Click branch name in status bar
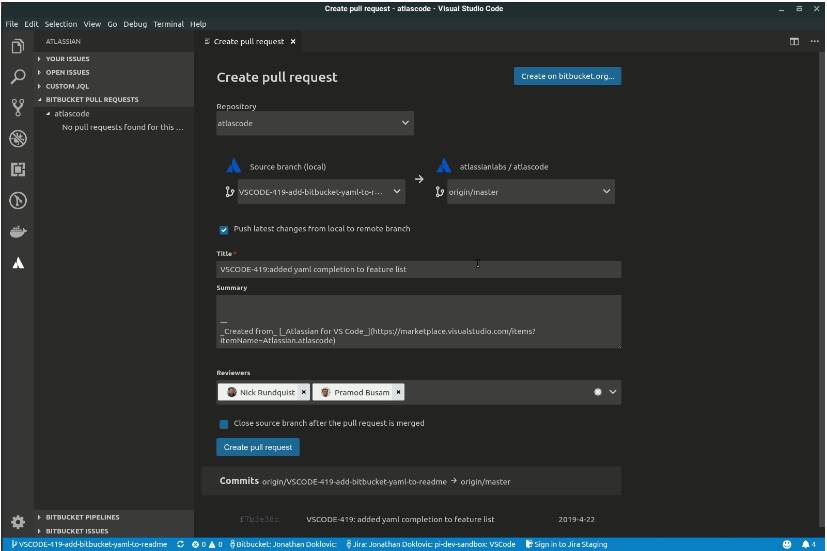The height and width of the screenshot is (551, 827). pyautogui.click(x=89, y=544)
